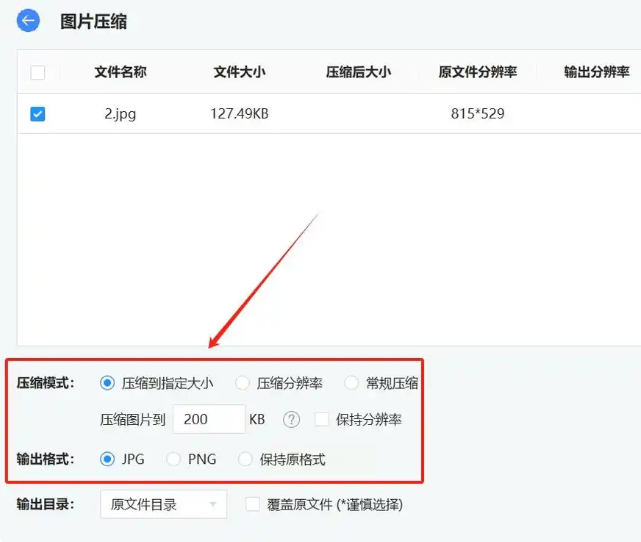The height and width of the screenshot is (542, 641).
Task: Click the 输出目录 label
Action: (x=45, y=504)
